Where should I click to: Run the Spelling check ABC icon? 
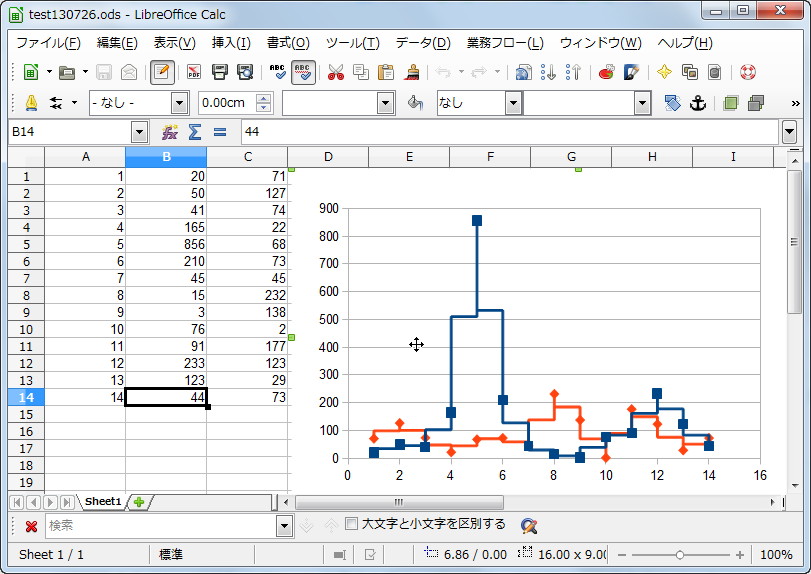pos(278,72)
